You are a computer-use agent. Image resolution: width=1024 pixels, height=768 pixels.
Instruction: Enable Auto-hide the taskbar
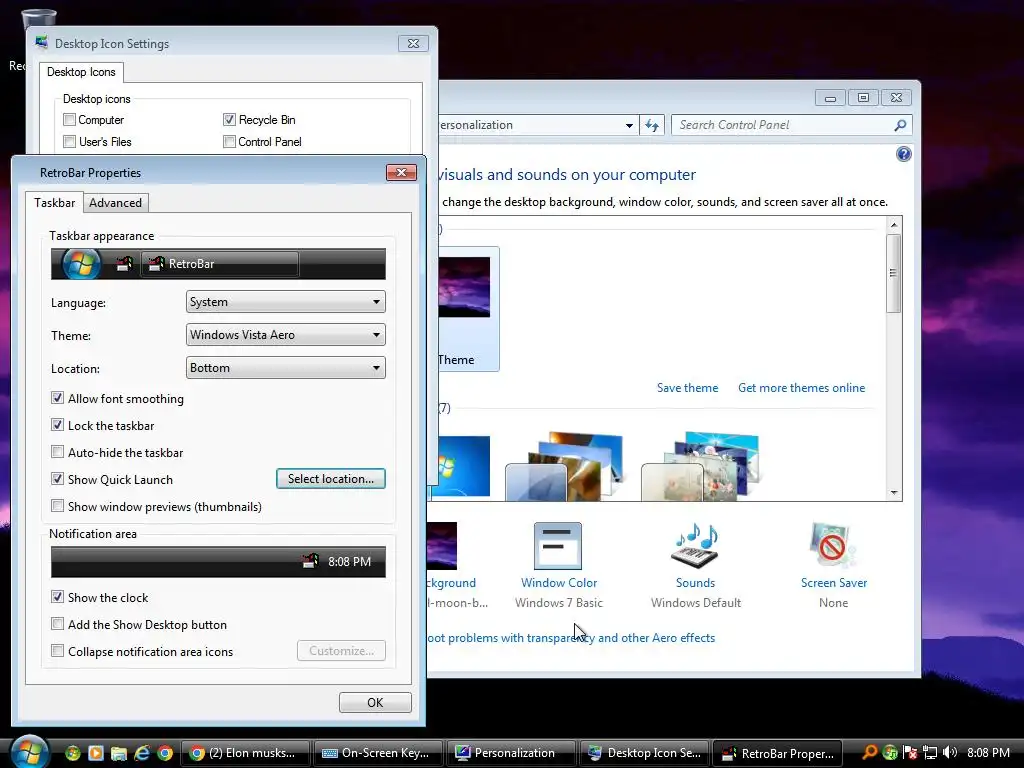57,452
